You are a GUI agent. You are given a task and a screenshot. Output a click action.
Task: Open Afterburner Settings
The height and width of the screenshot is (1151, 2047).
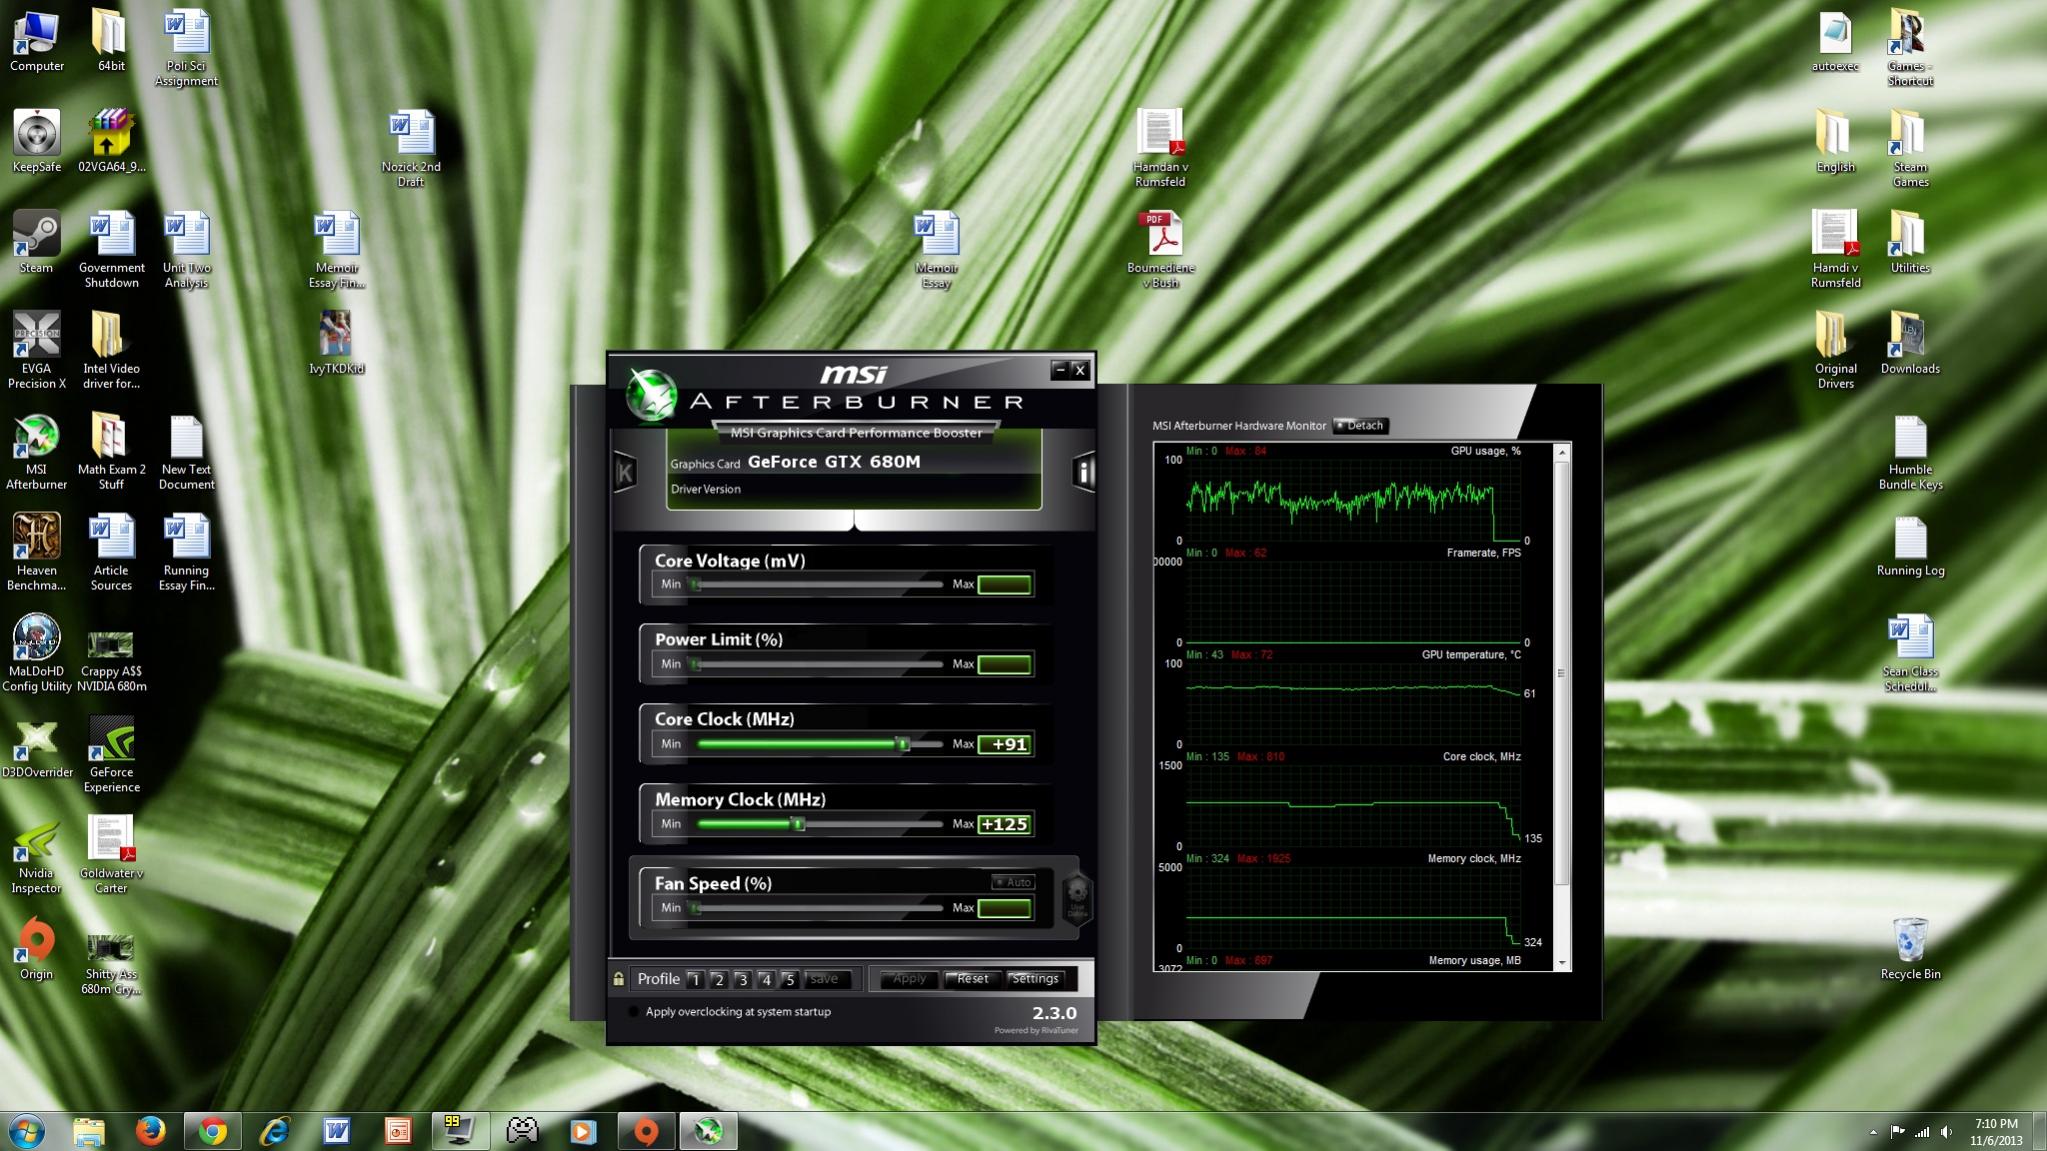(x=1035, y=979)
